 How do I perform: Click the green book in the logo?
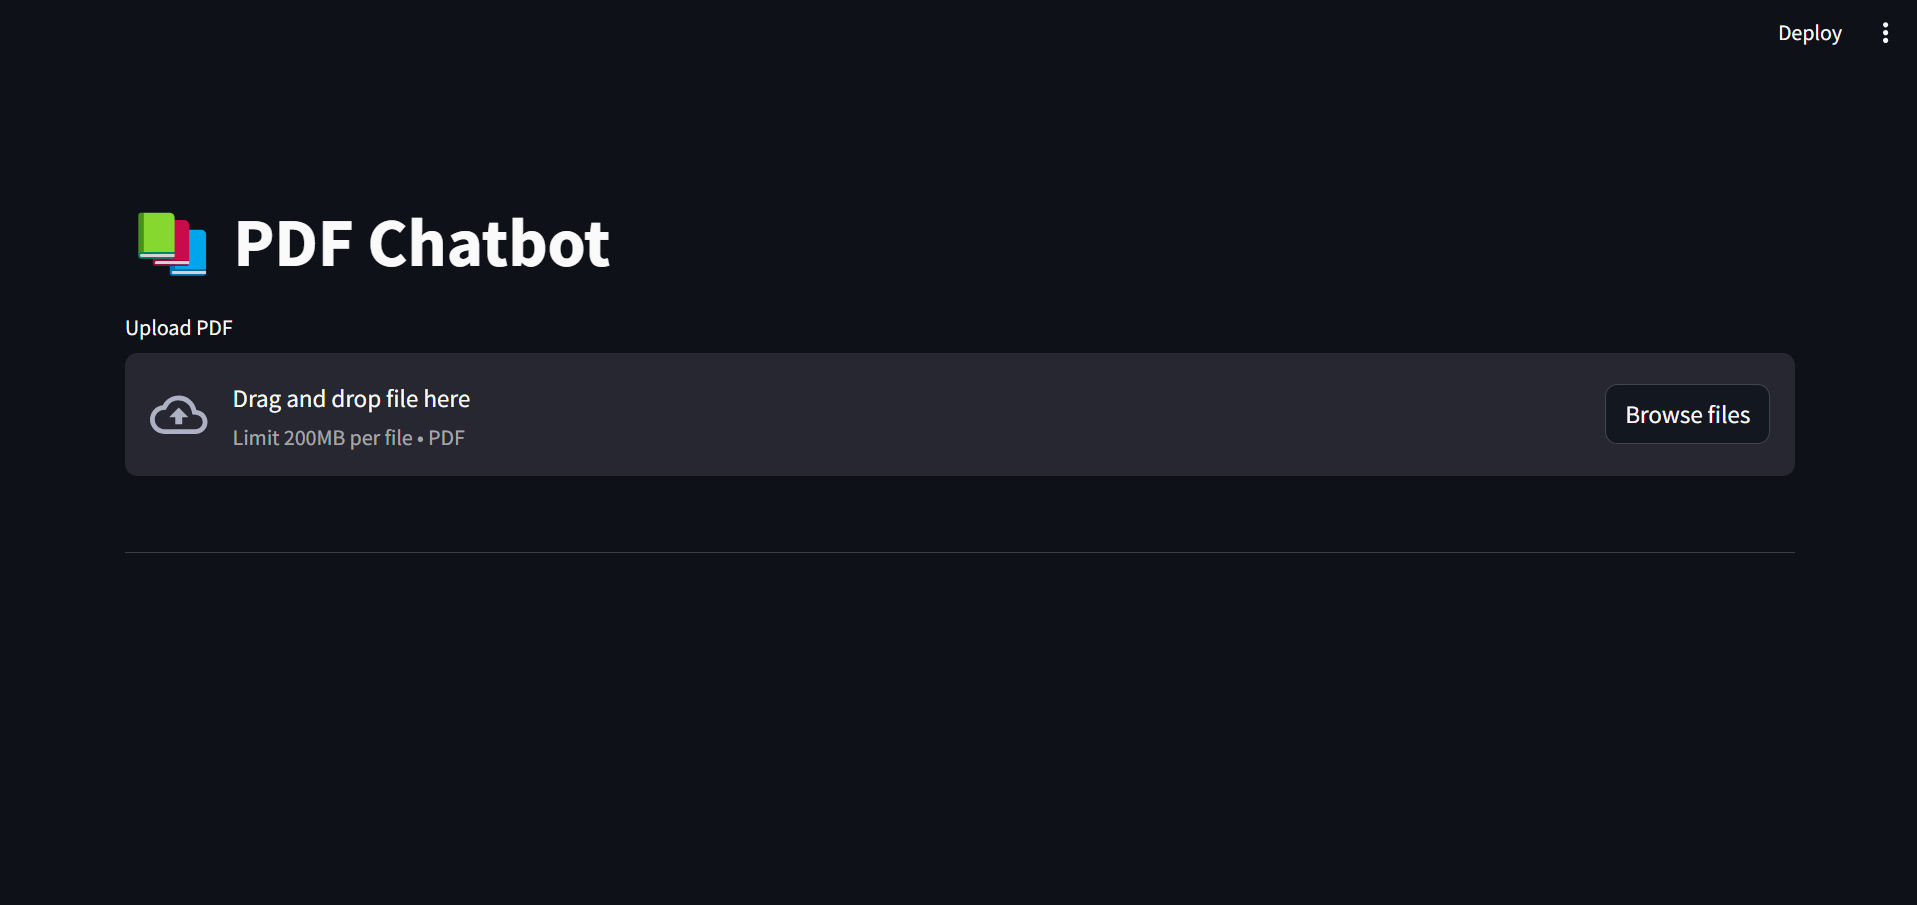click(x=156, y=234)
